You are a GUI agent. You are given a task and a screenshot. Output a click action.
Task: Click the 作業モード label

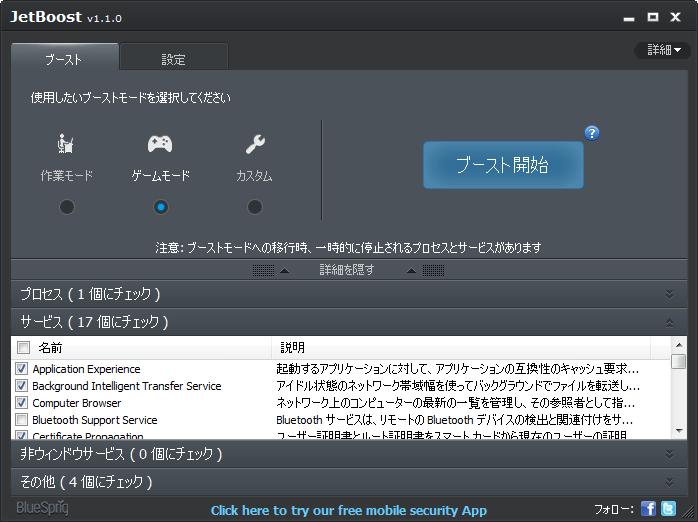[x=66, y=175]
